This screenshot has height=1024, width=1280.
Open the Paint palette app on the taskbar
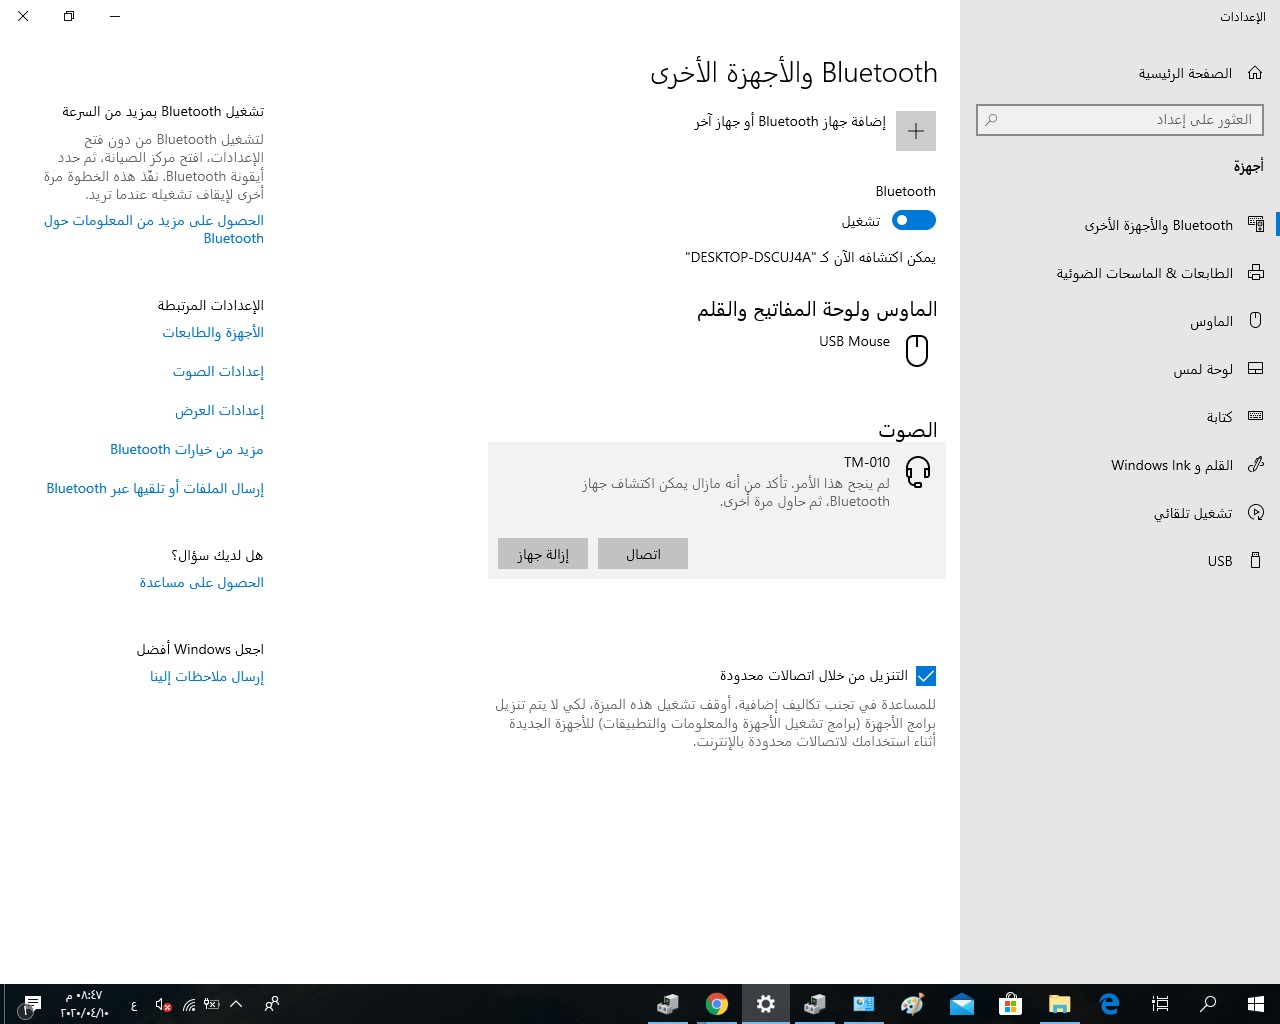click(x=913, y=1004)
